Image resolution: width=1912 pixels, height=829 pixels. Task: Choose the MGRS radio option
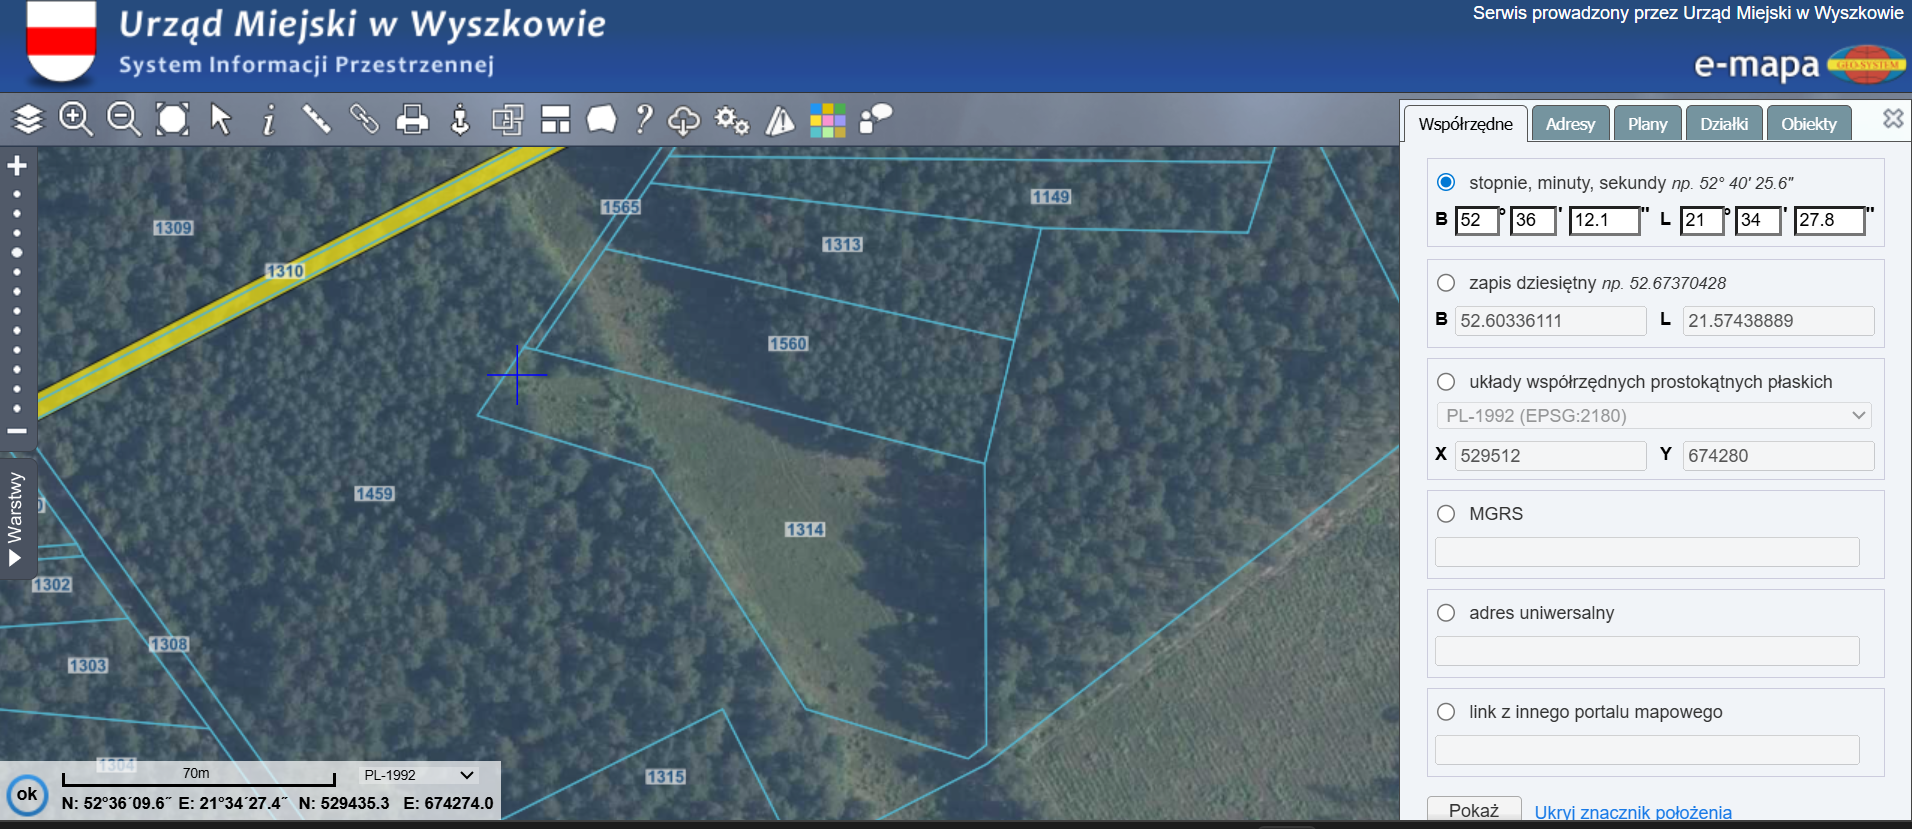[x=1446, y=514]
